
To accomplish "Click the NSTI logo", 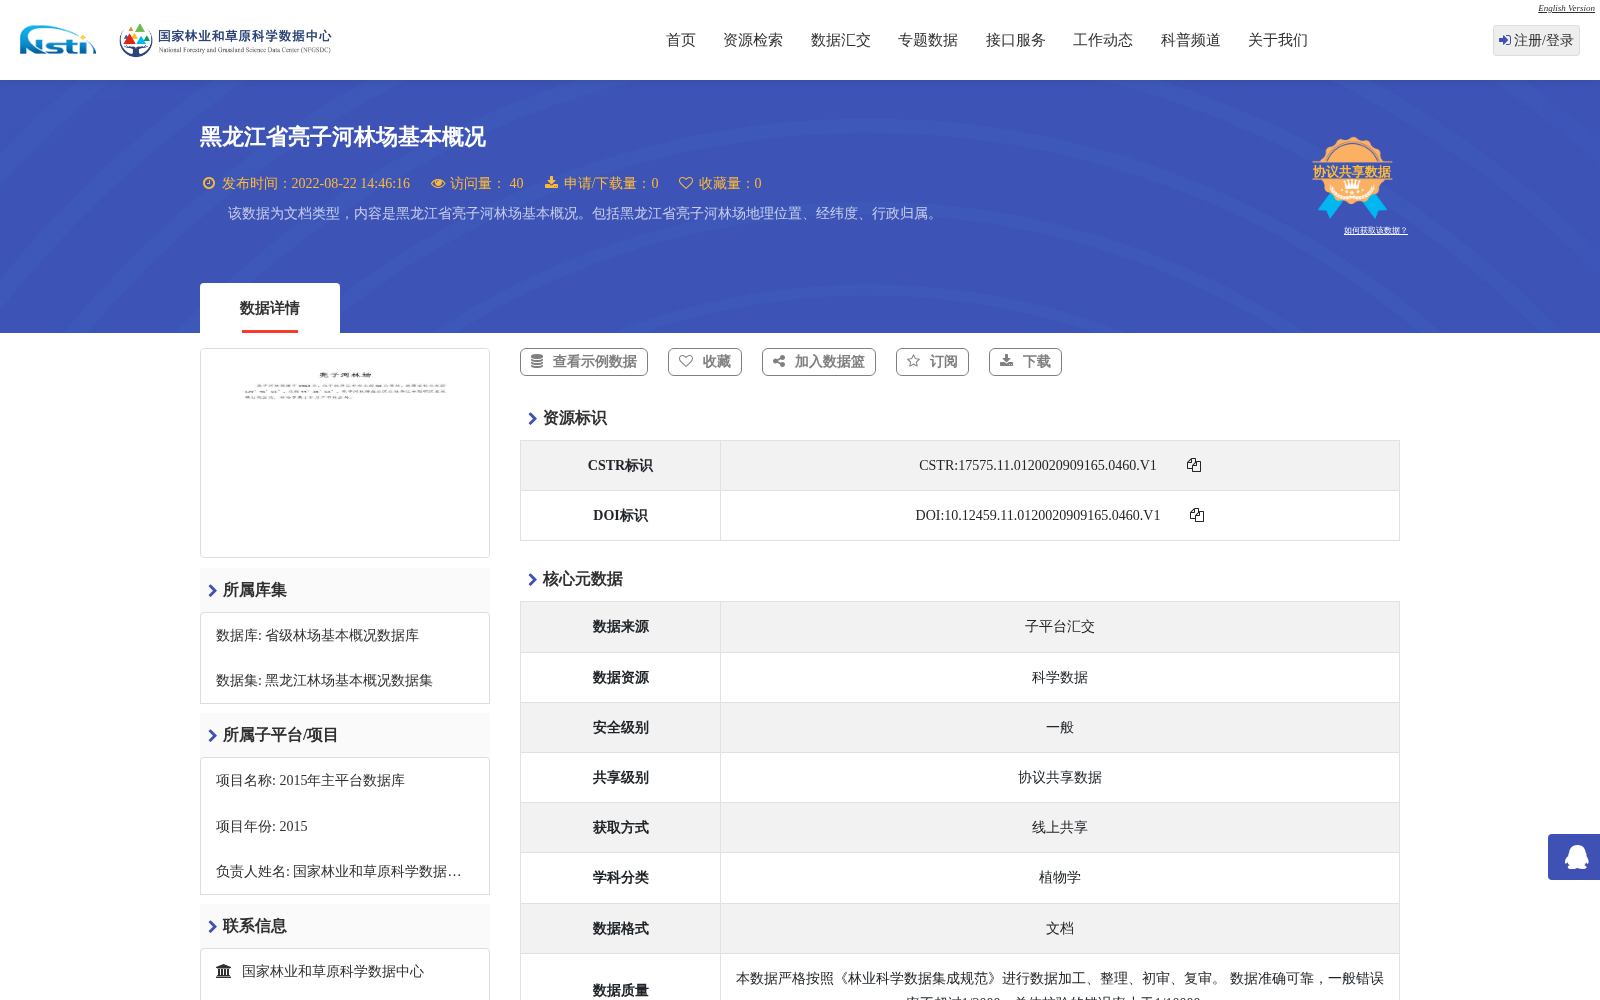I will click(58, 40).
